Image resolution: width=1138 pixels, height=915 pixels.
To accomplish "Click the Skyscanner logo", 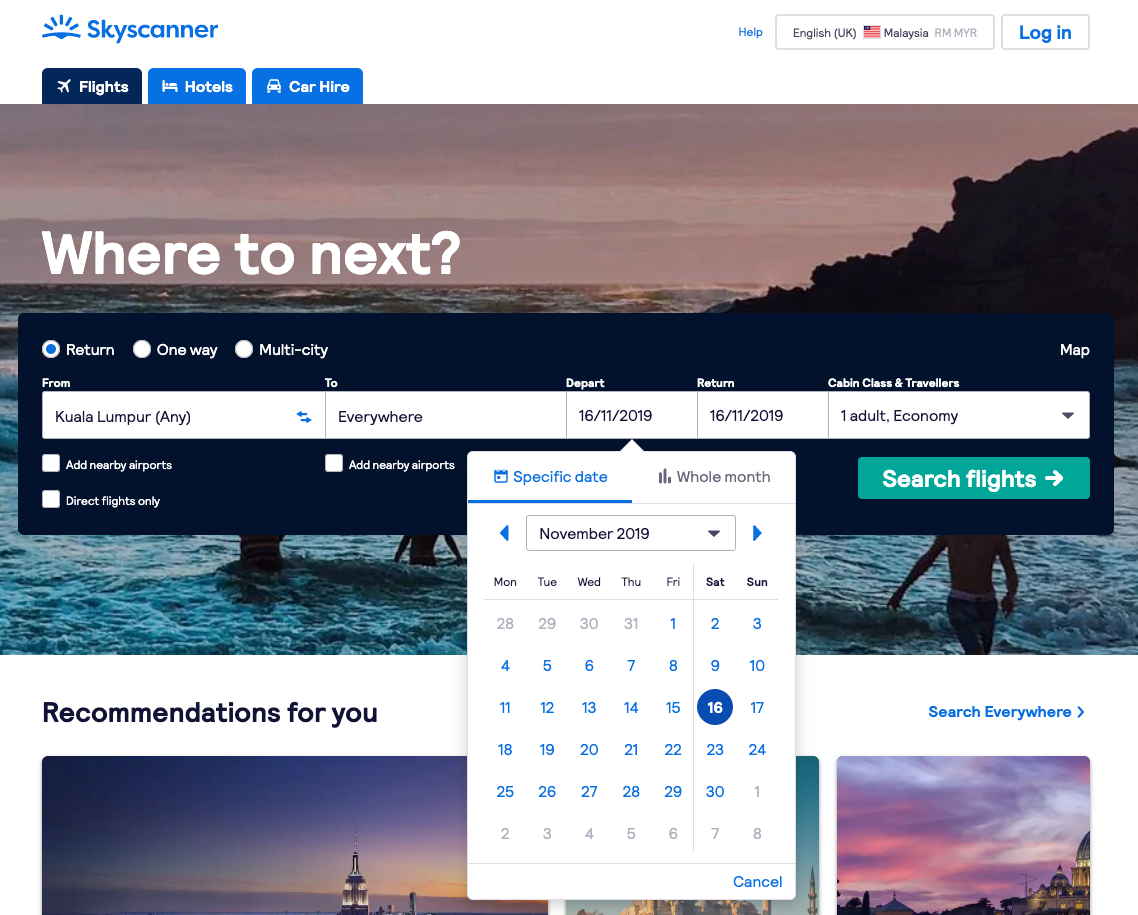I will [x=130, y=29].
